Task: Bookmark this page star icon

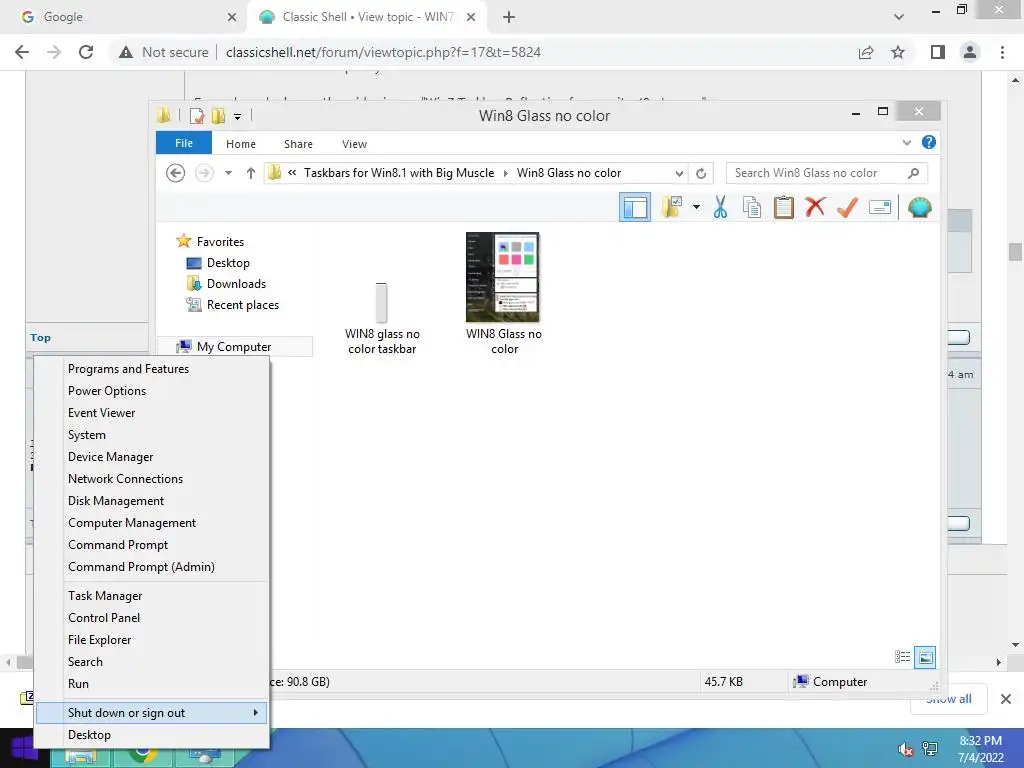Action: [898, 52]
